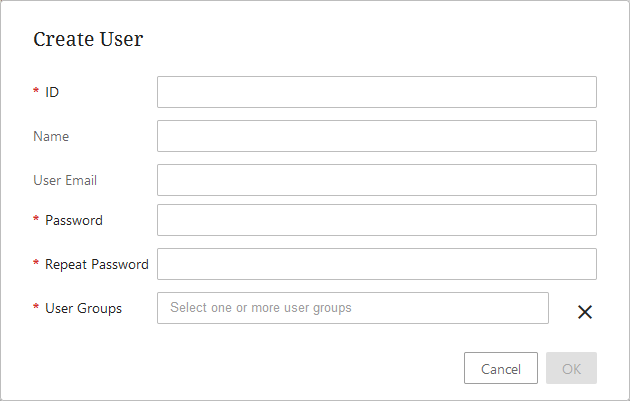The width and height of the screenshot is (630, 401).
Task: Click the User Email label
Action: coord(65,180)
